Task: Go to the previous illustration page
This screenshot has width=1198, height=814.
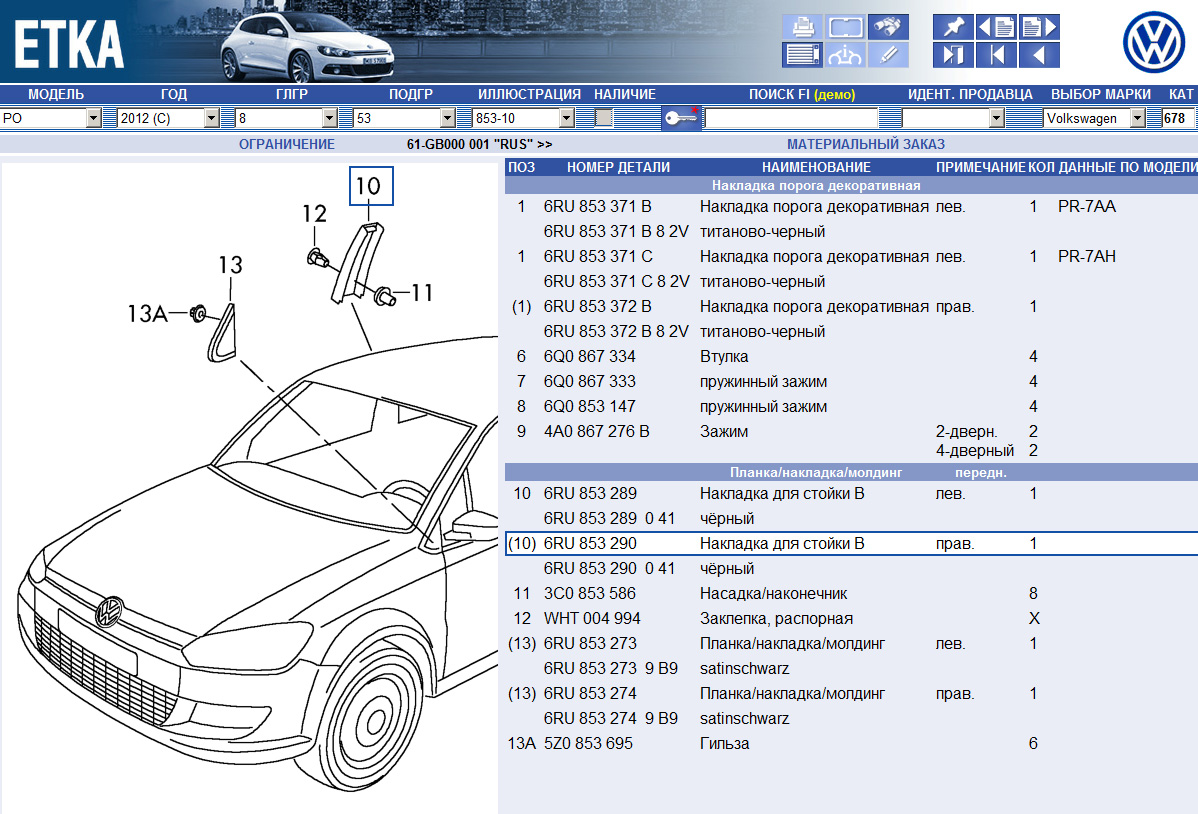Action: [x=996, y=27]
